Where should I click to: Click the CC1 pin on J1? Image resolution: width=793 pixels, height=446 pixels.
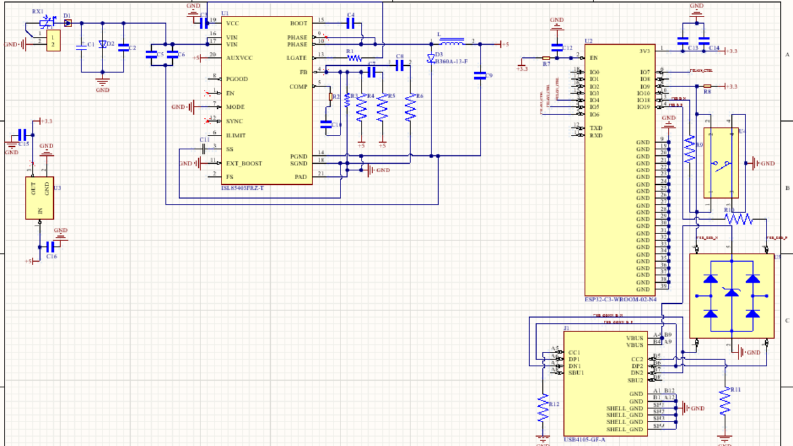point(575,352)
